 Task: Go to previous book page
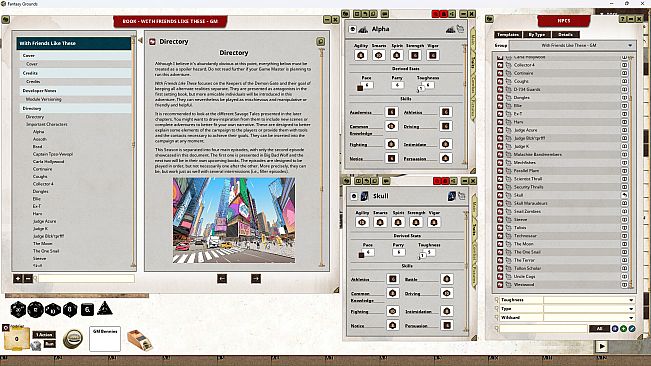[x=222, y=279]
